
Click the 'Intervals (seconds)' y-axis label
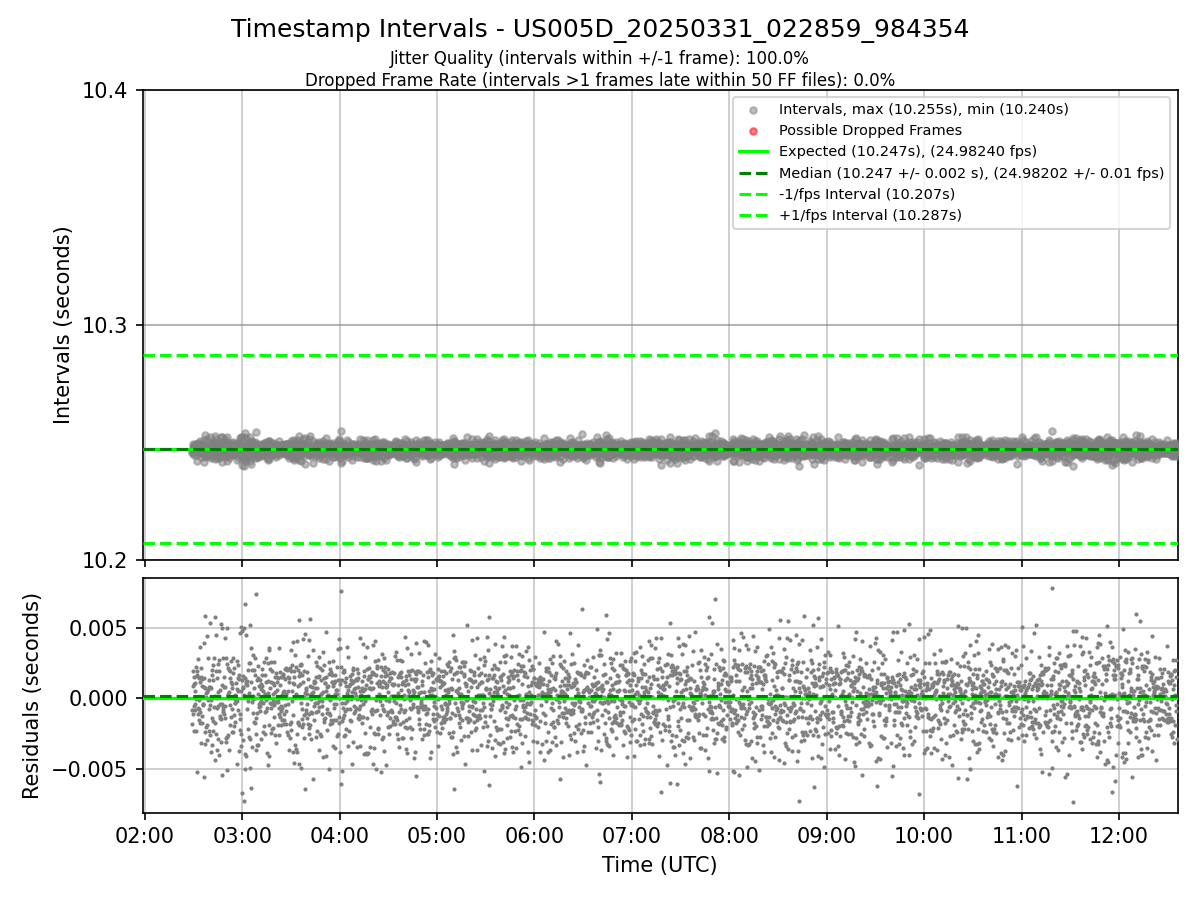(x=63, y=325)
